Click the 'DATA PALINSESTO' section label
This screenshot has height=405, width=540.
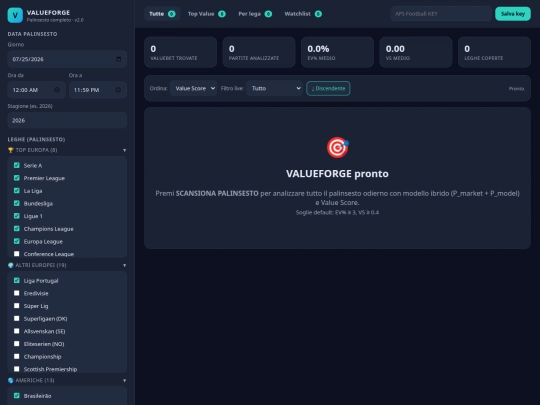32,34
